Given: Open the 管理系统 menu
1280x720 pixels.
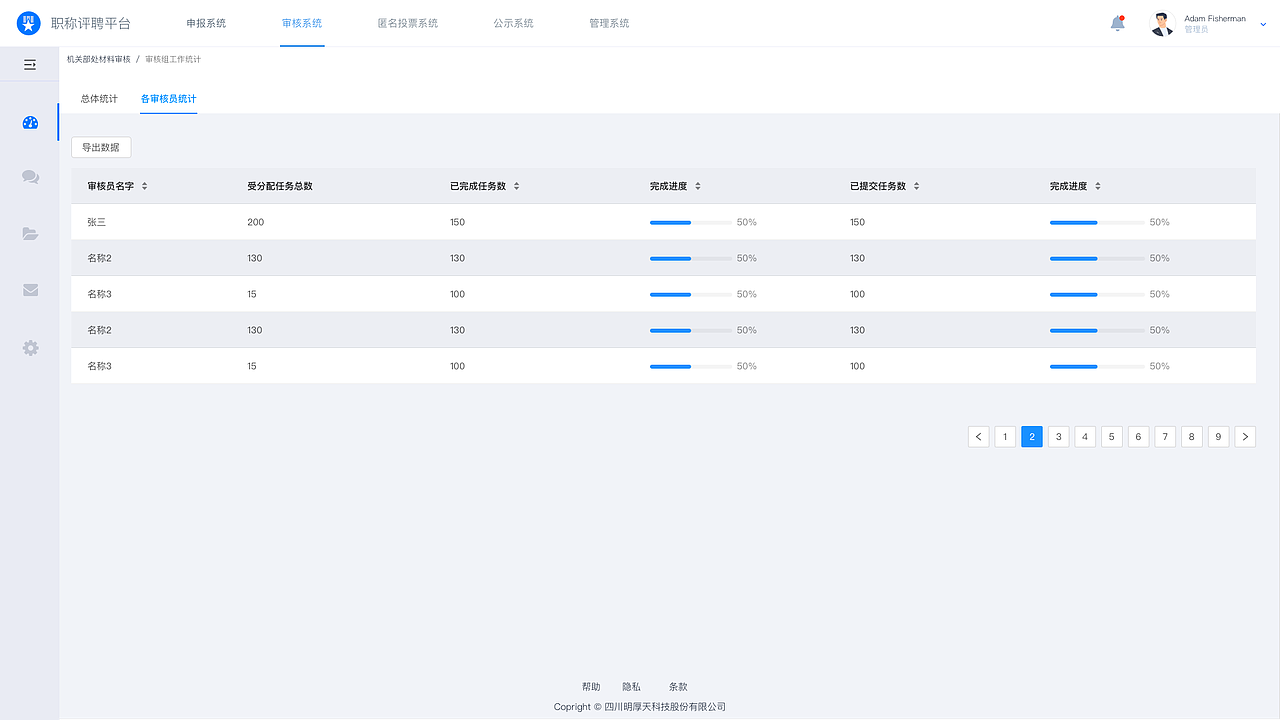Looking at the screenshot, I should (x=609, y=23).
